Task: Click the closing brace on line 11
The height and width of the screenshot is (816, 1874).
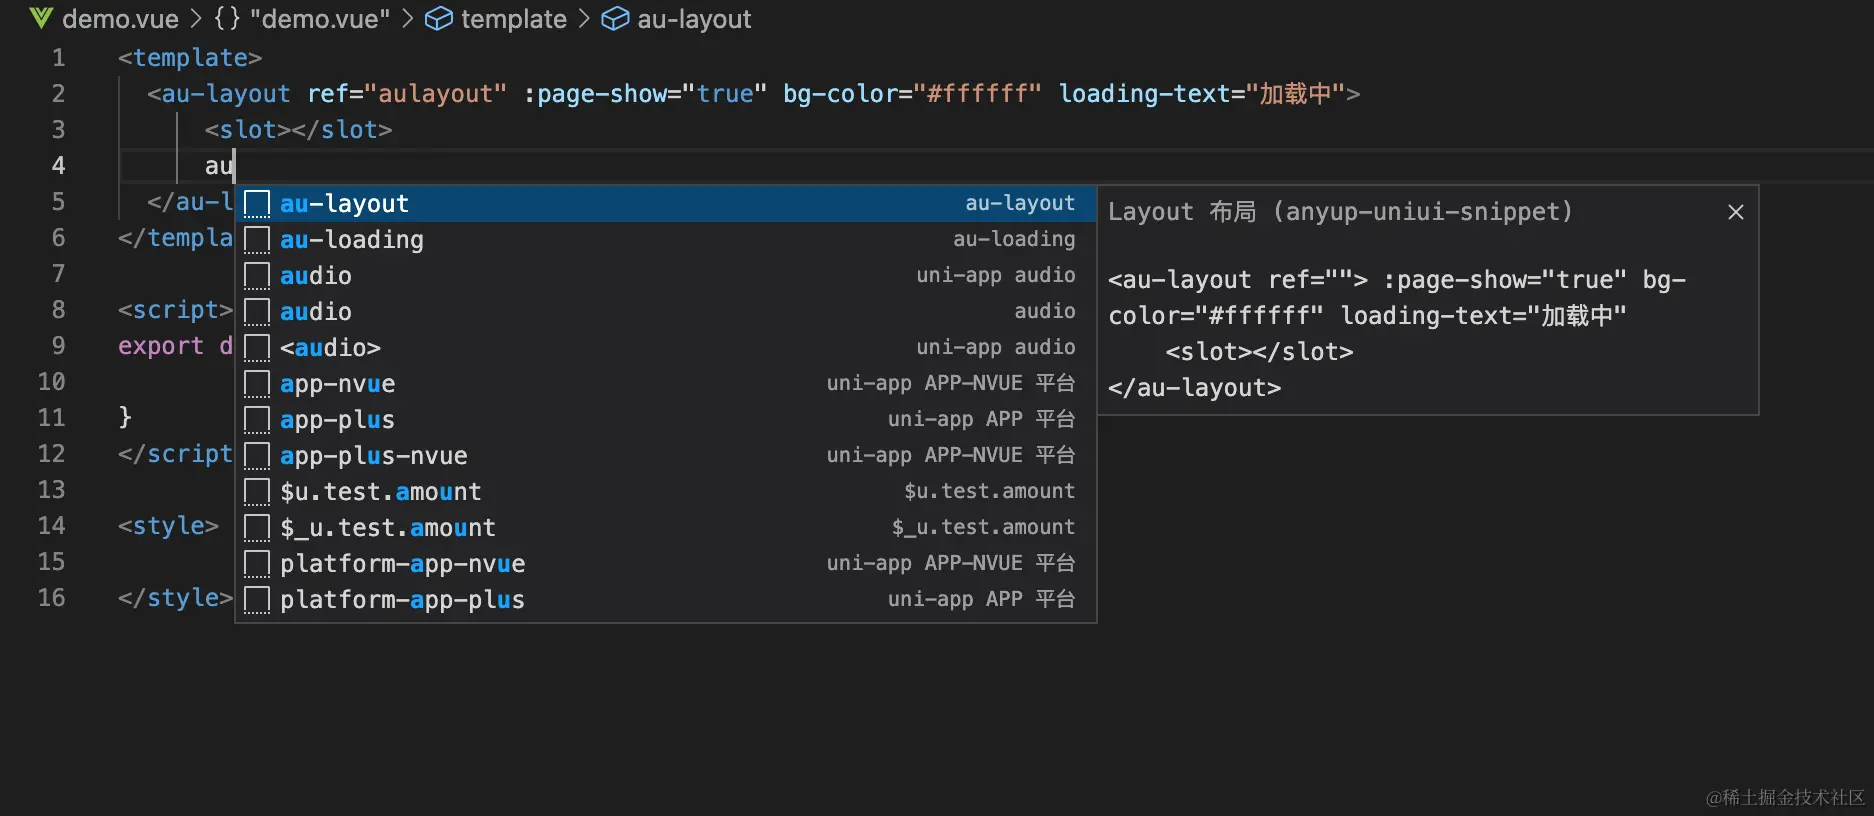Action: tap(125, 418)
